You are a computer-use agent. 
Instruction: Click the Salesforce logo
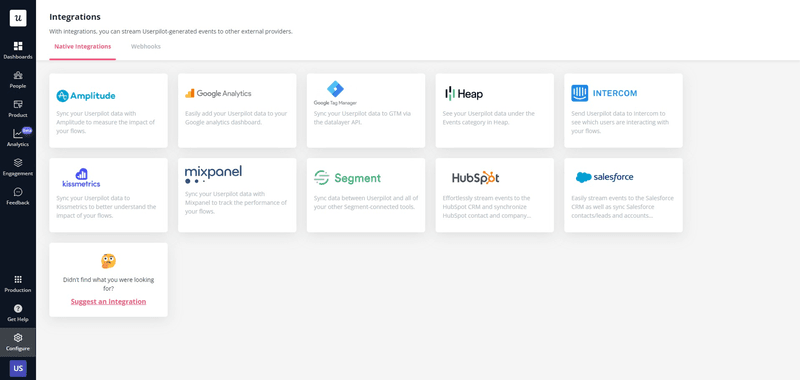[x=605, y=177]
